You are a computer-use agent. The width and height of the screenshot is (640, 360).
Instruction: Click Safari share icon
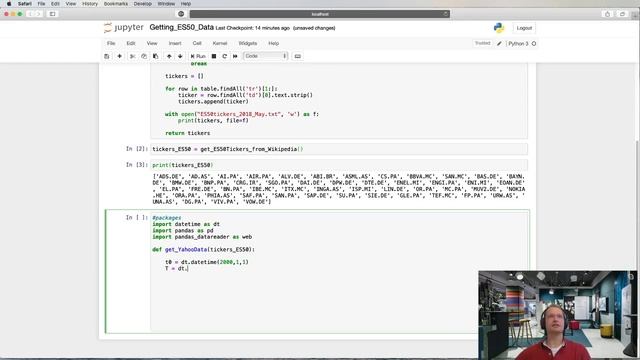pos(607,14)
